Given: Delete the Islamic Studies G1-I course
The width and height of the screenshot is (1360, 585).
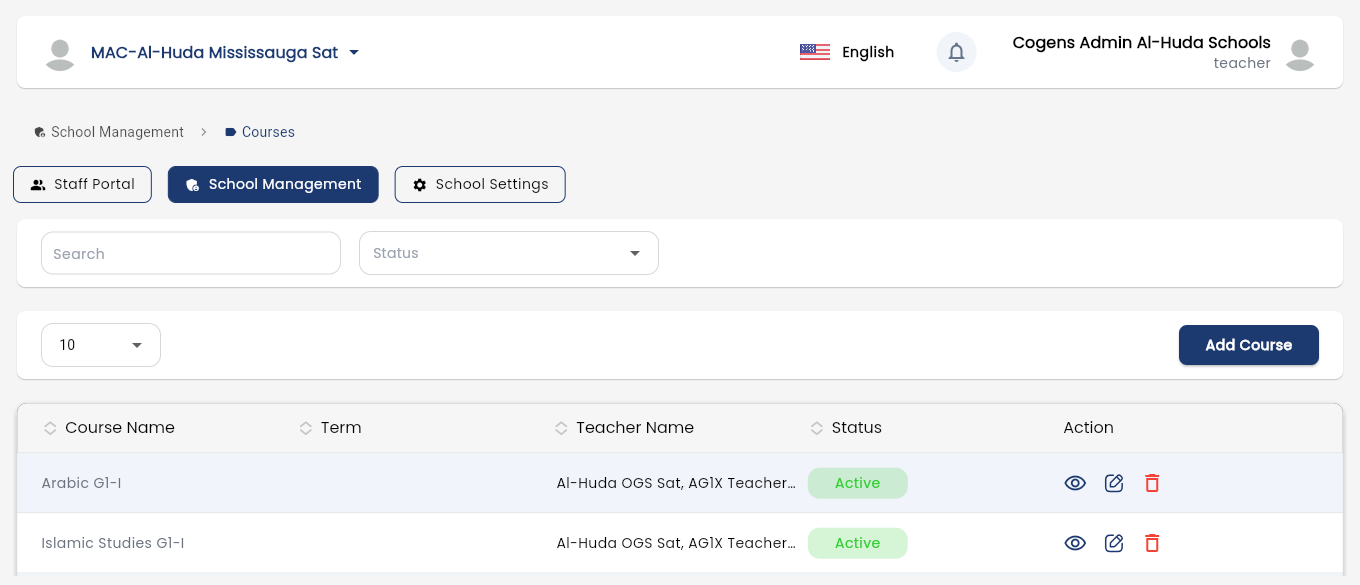Looking at the screenshot, I should 1152,543.
